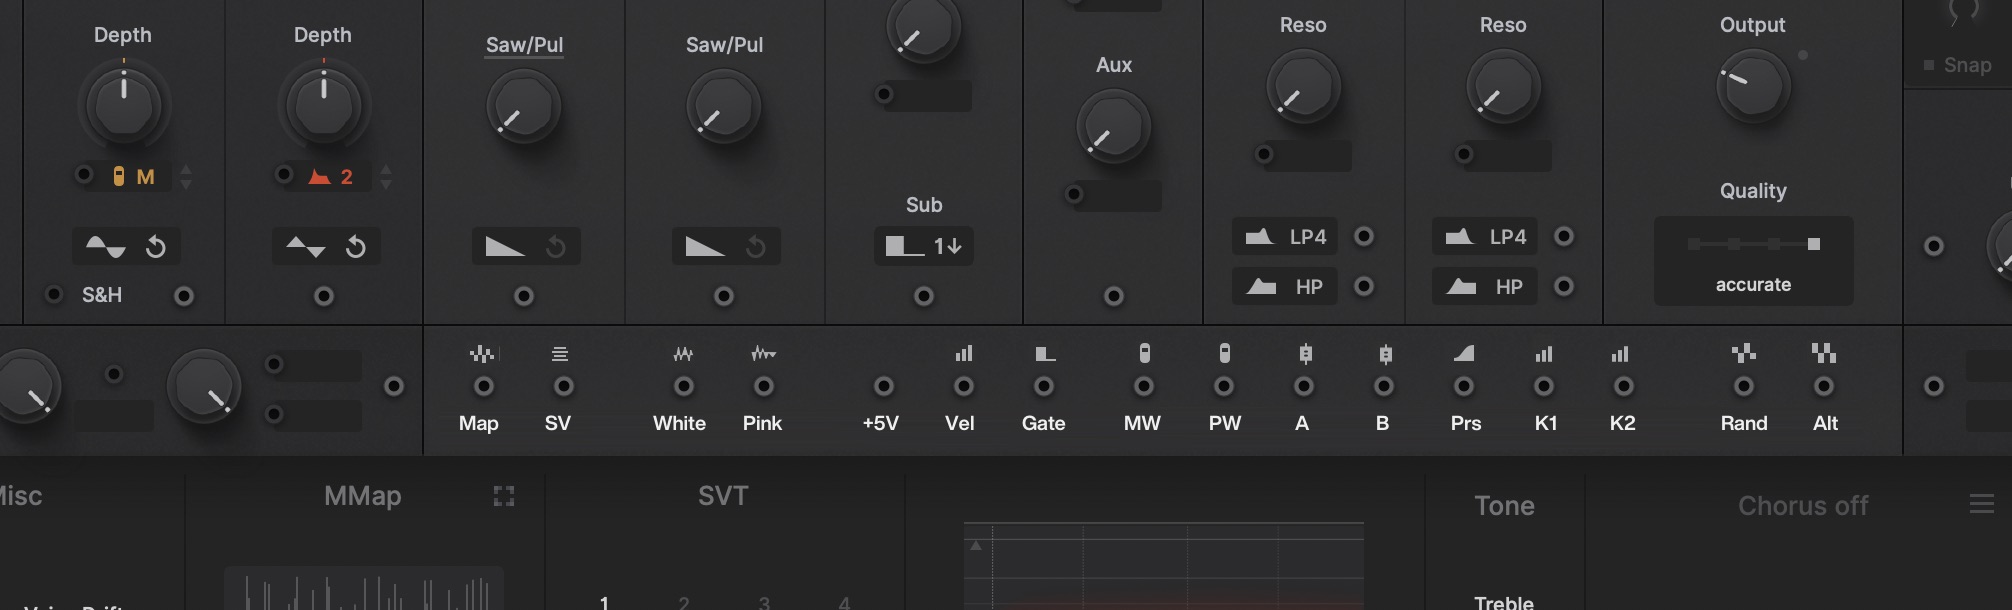Click the jack left of S&H label

(x=54, y=294)
